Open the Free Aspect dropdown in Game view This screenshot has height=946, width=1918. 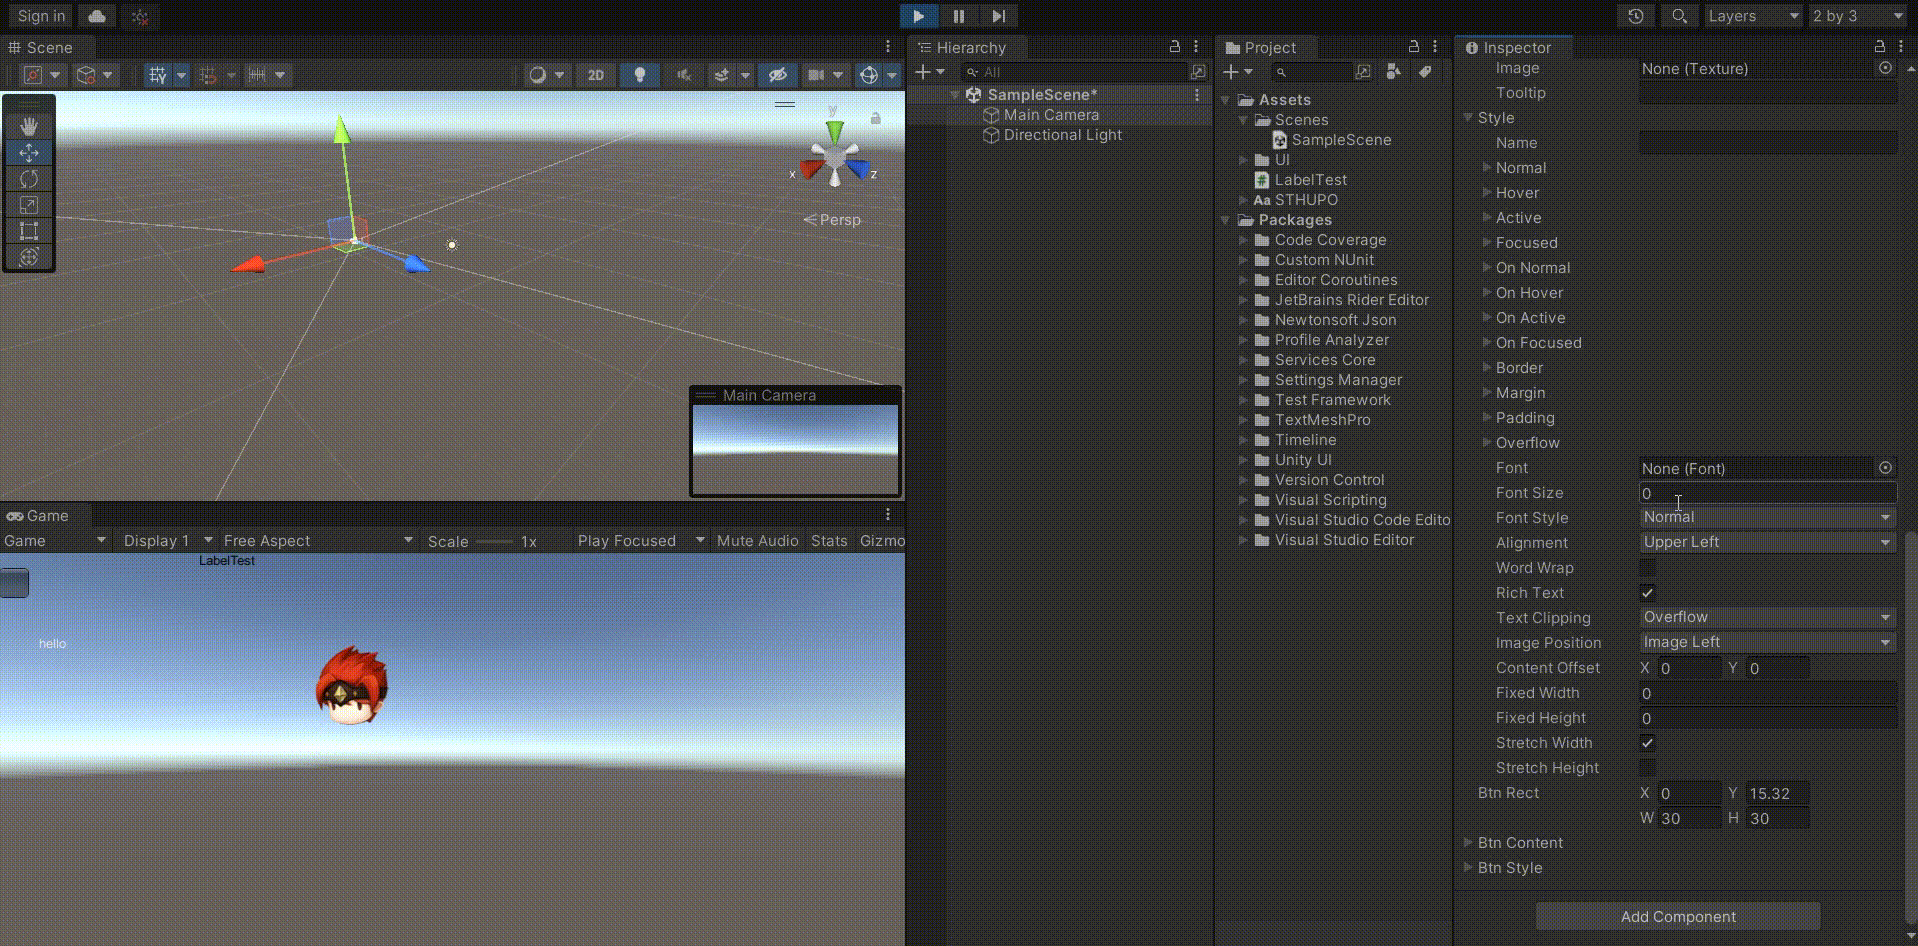coord(317,541)
